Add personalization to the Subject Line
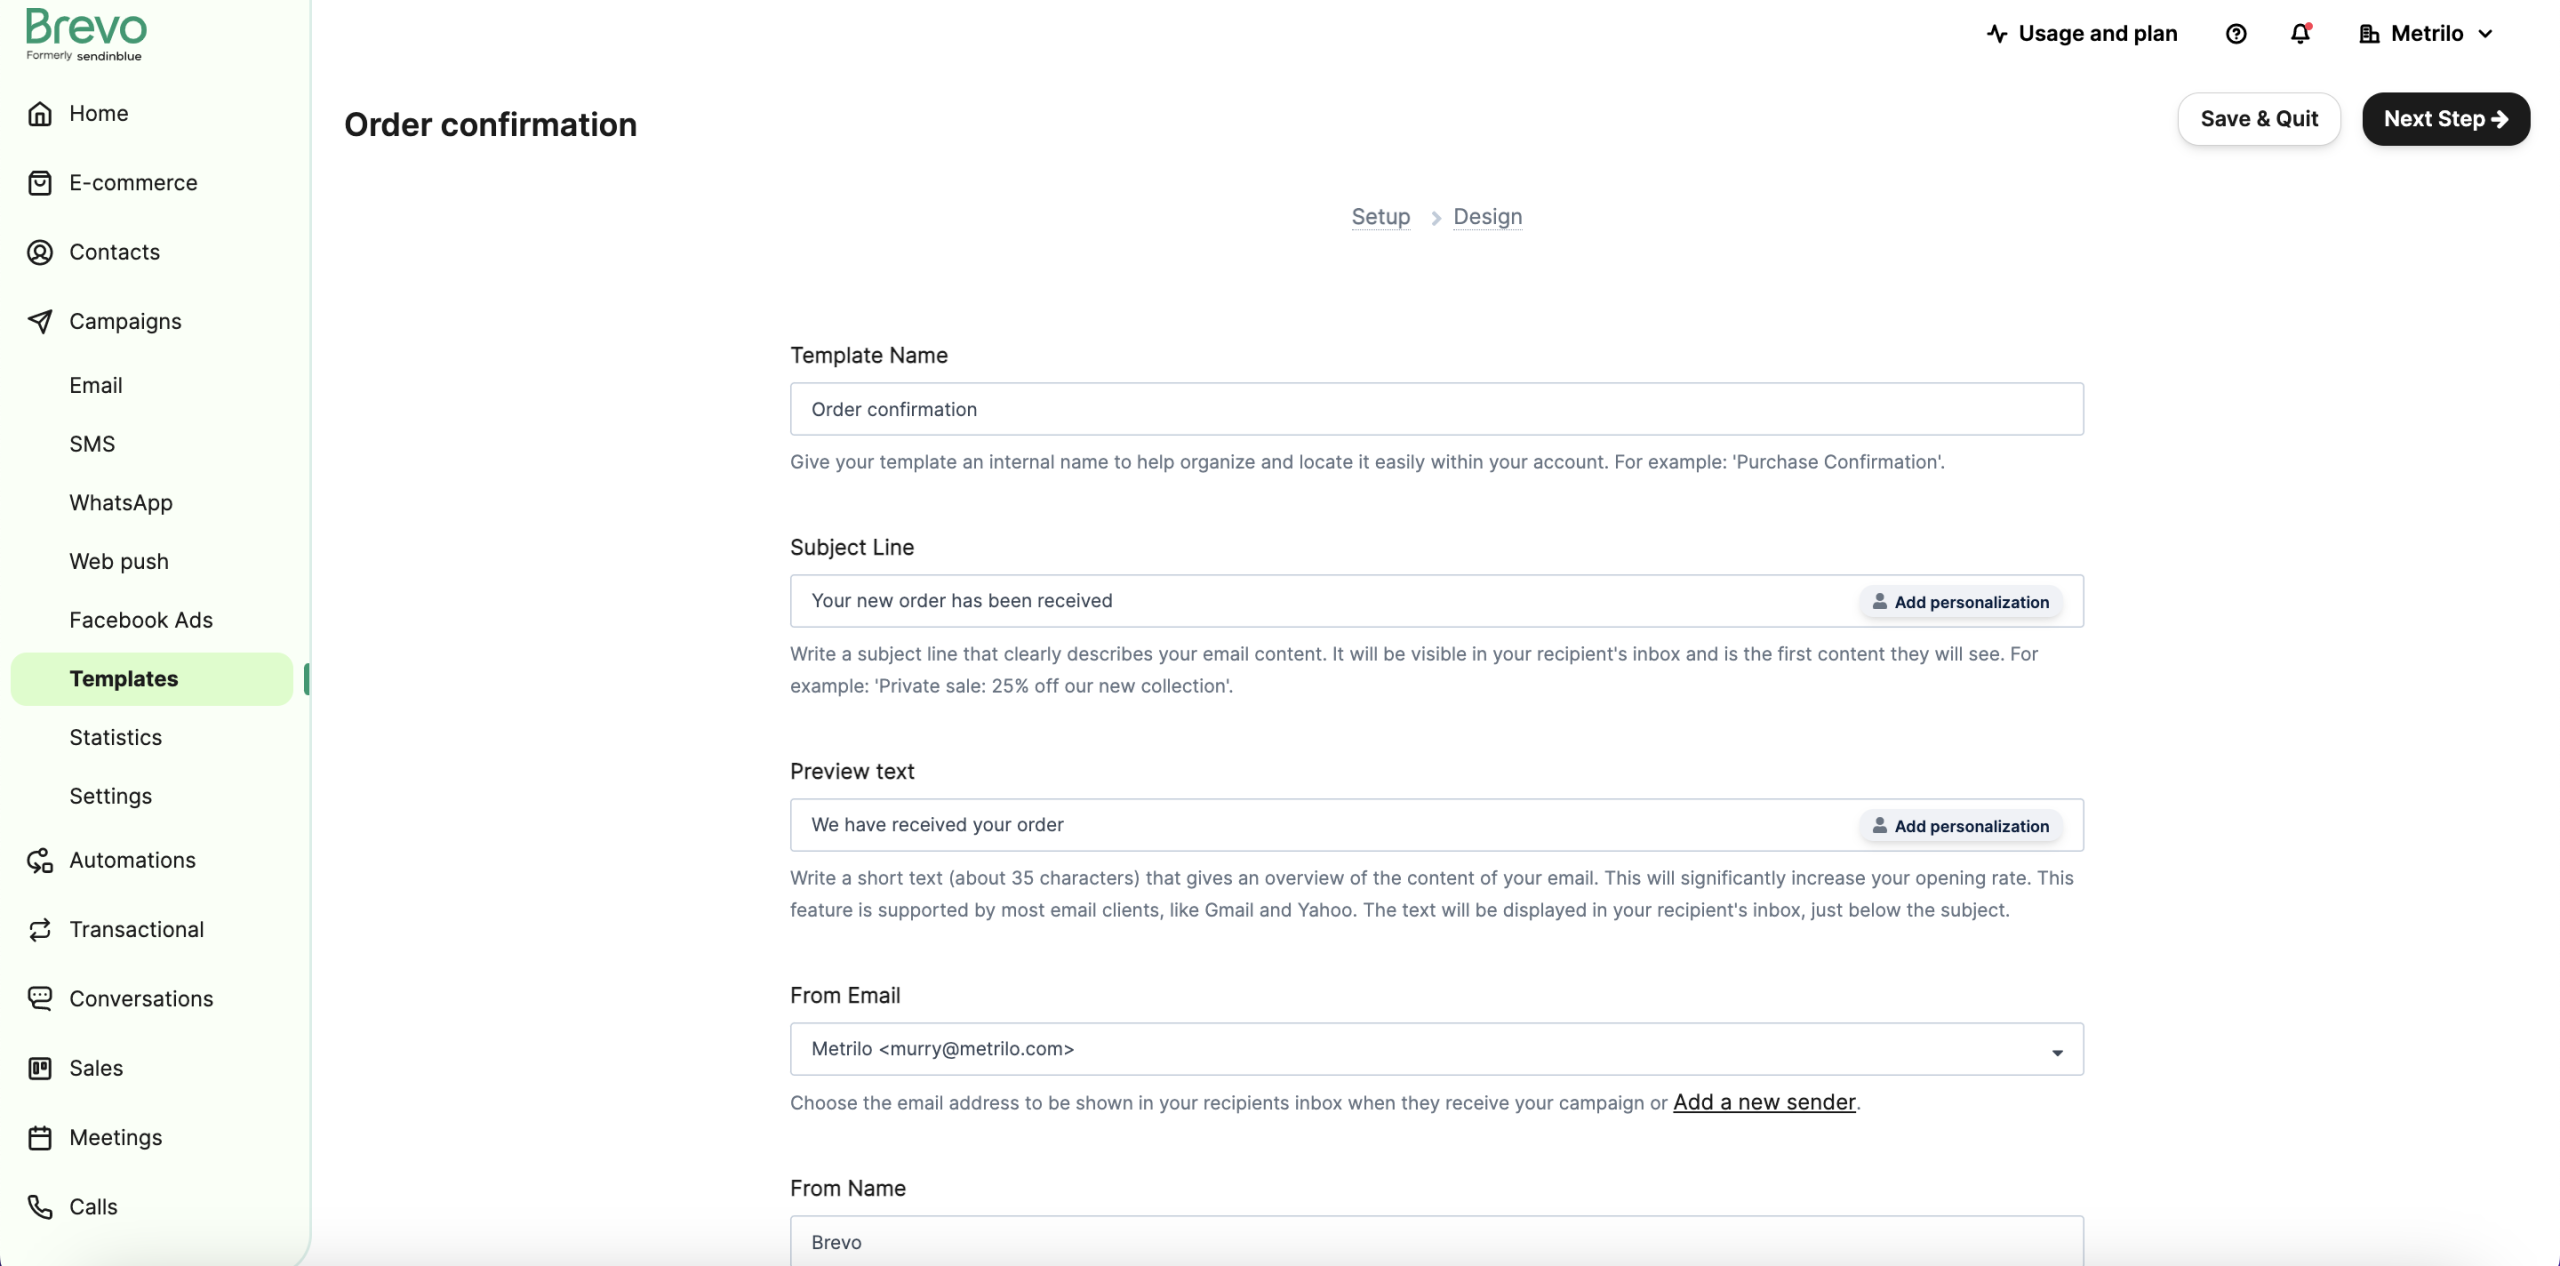The width and height of the screenshot is (2560, 1266). (x=1960, y=602)
